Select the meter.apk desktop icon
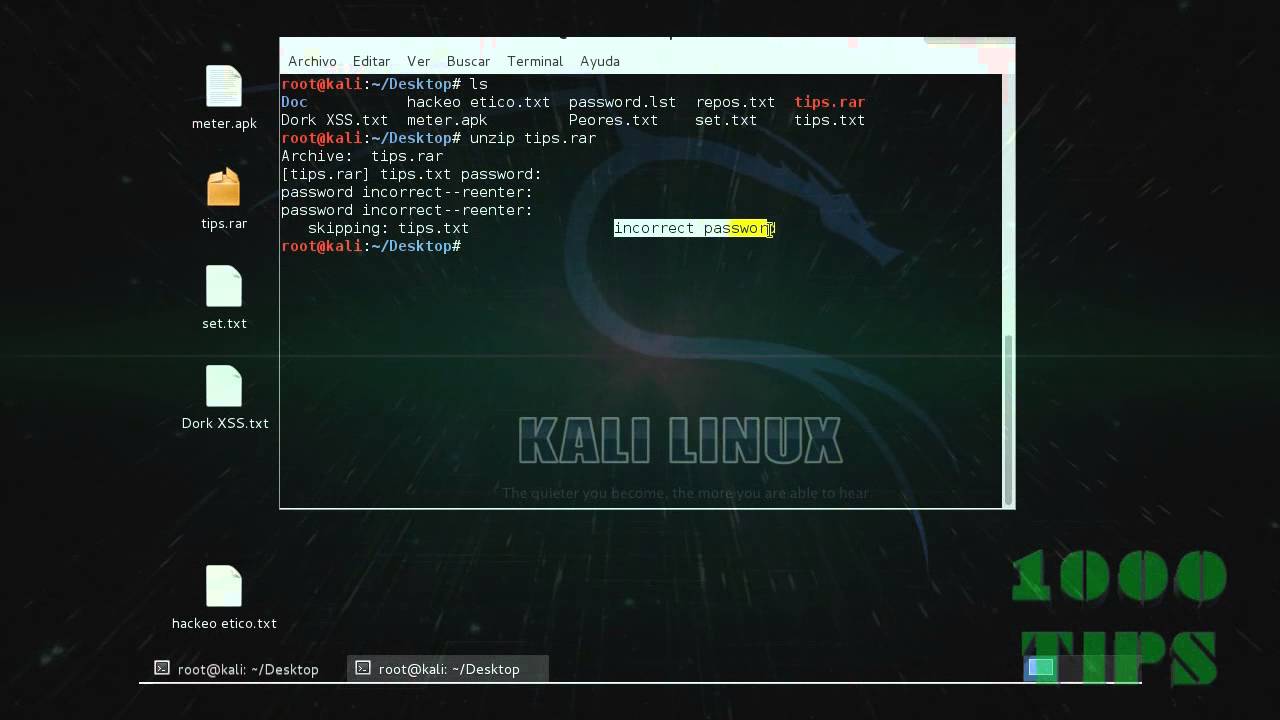The width and height of the screenshot is (1280, 720). coord(224,98)
